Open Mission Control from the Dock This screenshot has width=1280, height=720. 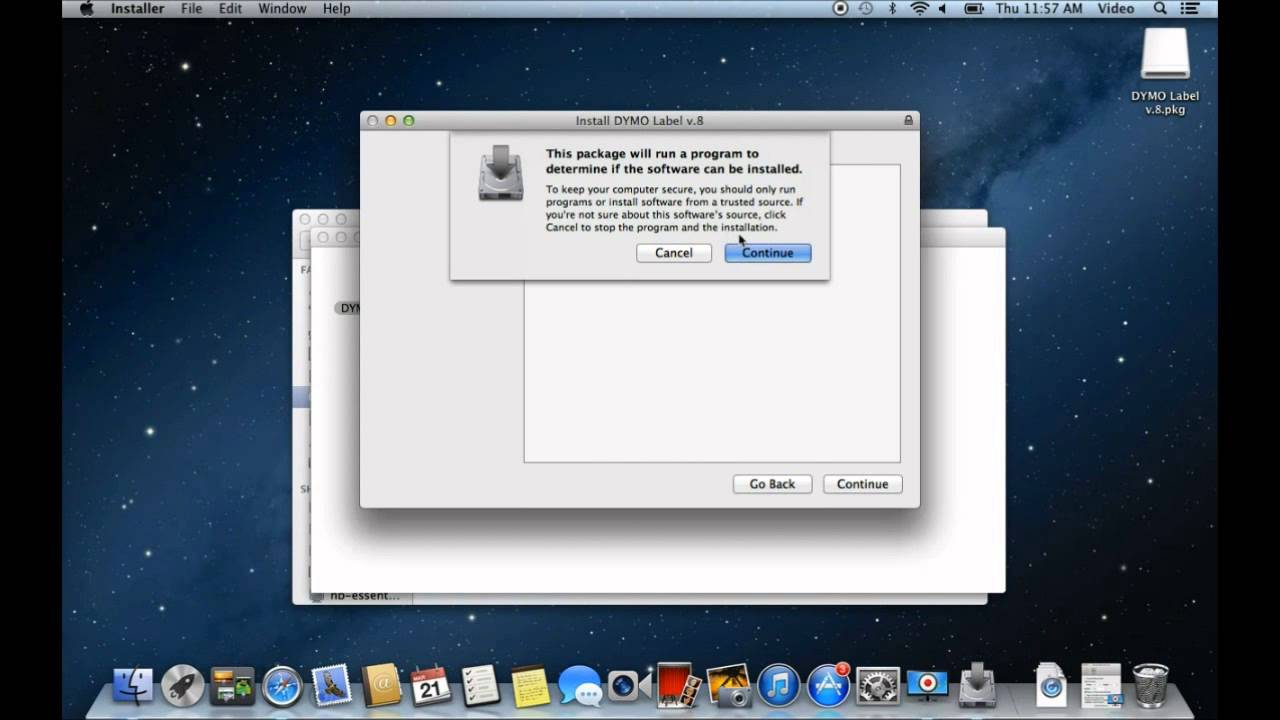point(233,686)
